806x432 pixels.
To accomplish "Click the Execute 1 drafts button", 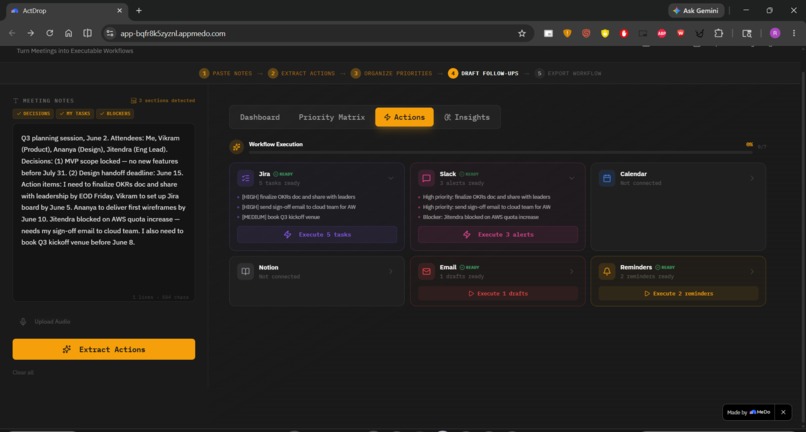I will [x=498, y=294].
